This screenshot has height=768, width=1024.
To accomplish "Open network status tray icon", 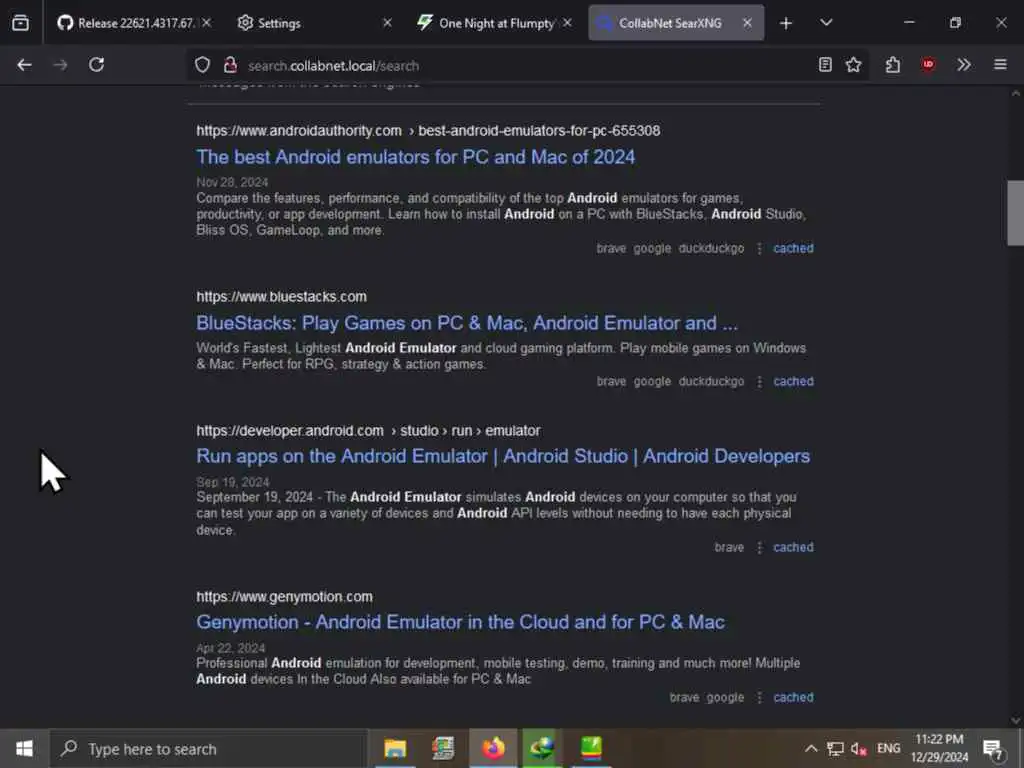I will 835,748.
